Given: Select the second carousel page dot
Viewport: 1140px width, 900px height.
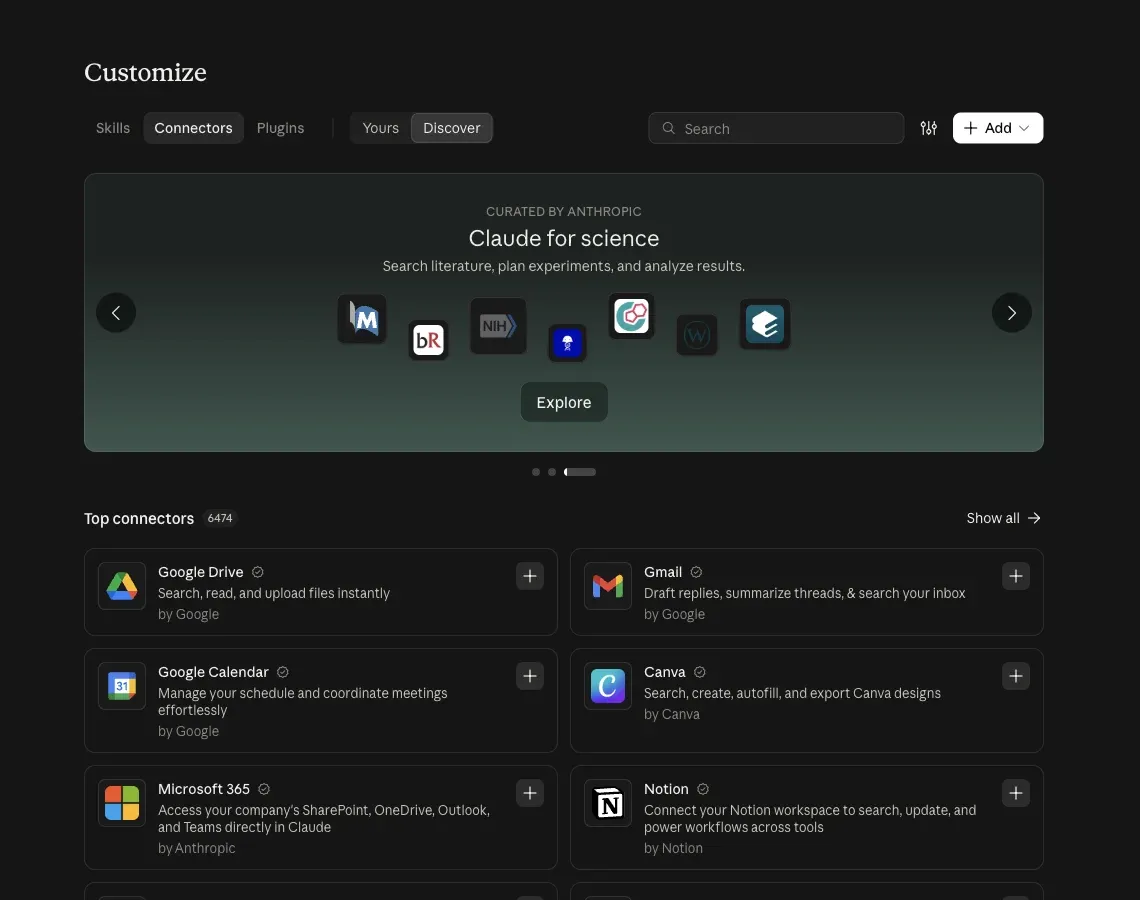Looking at the screenshot, I should pyautogui.click(x=552, y=472).
